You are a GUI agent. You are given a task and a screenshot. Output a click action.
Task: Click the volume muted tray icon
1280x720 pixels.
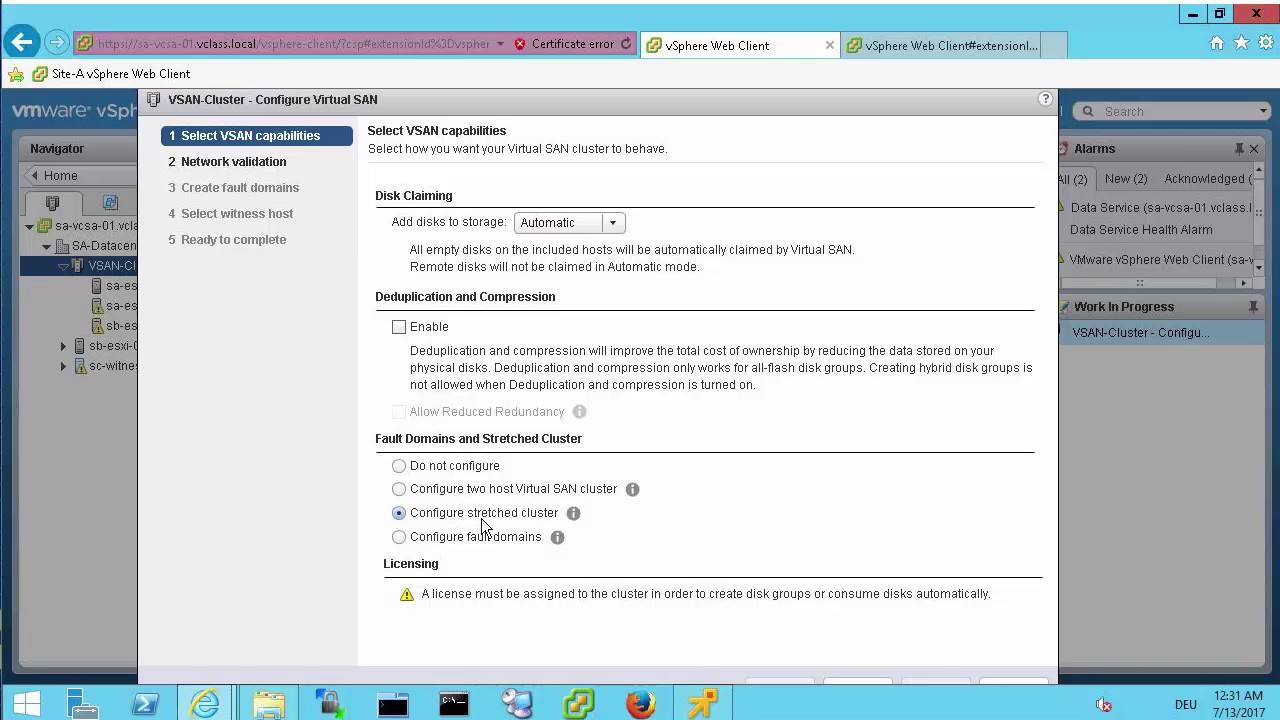(1104, 705)
